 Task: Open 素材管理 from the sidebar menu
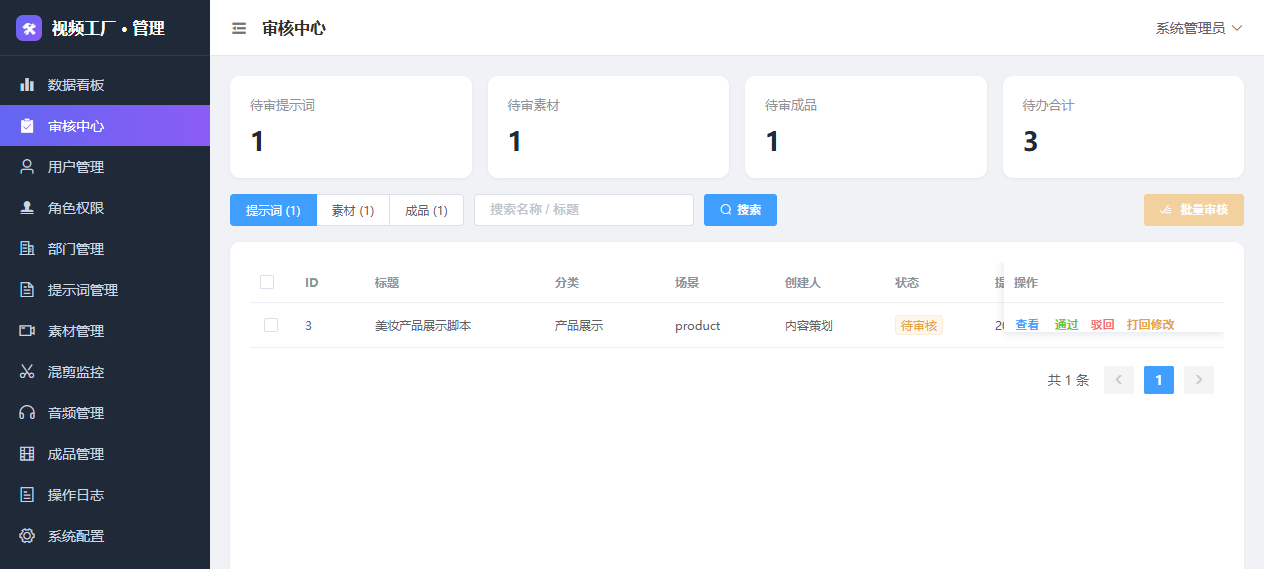[105, 331]
